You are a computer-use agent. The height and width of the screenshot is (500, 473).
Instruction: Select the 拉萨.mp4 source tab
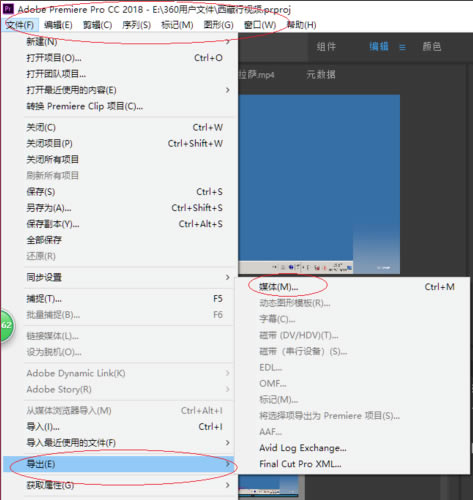point(256,75)
